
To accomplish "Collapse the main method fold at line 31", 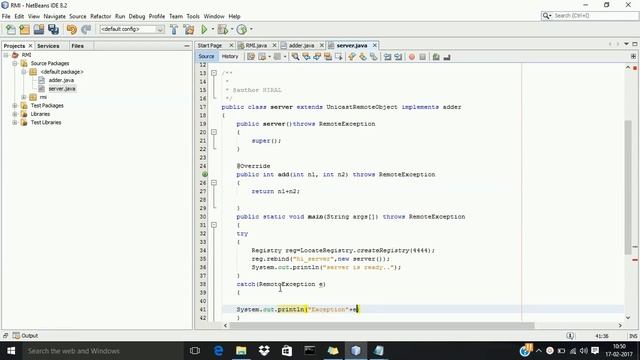I will tap(214, 225).
